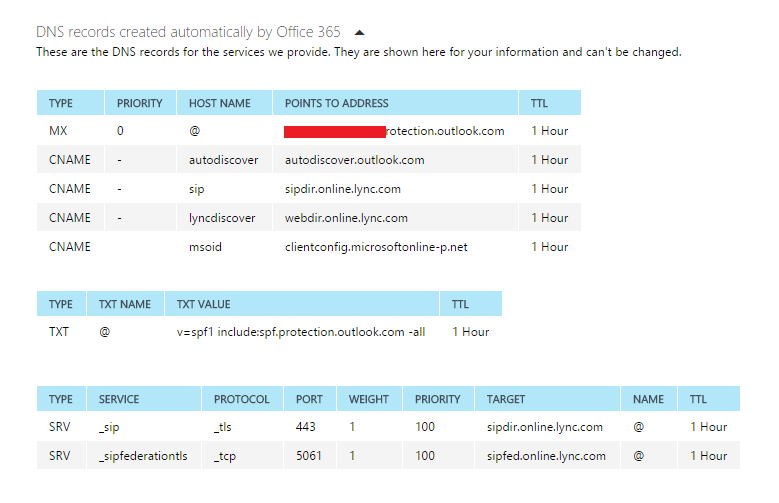Click the PORT column header
The width and height of the screenshot is (779, 503).
(309, 399)
